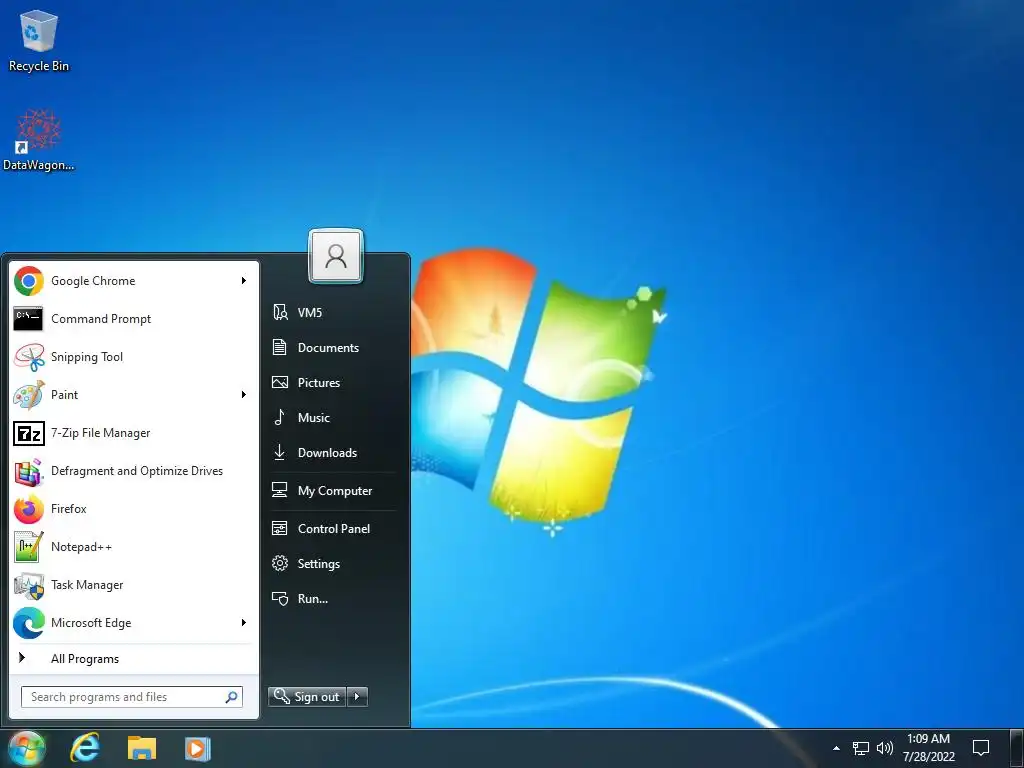1024x768 pixels.
Task: Open the shutdown options arrow beside Sign out
Action: [357, 697]
